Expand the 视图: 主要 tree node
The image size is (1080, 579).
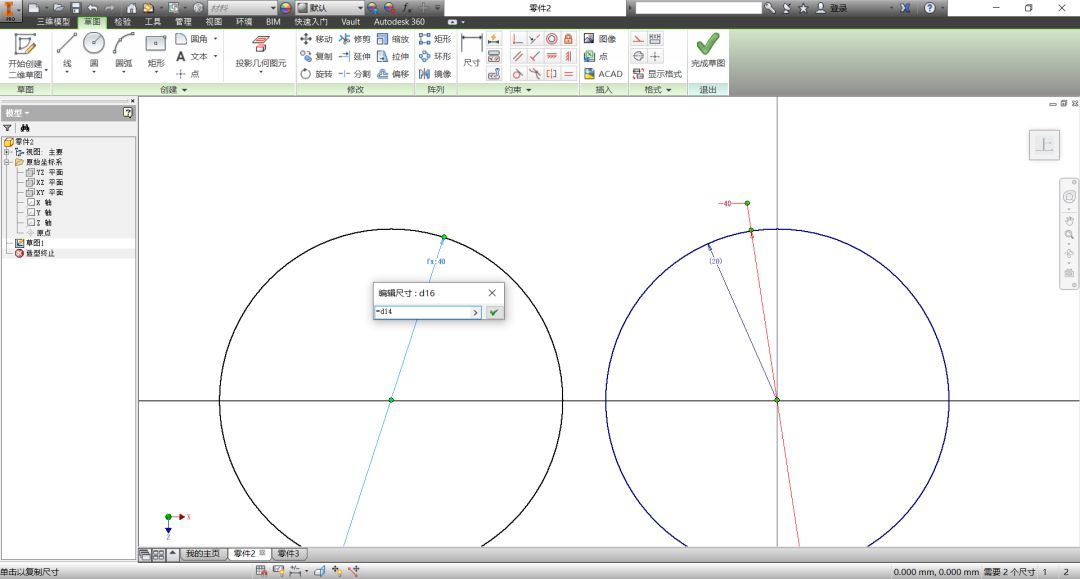click(7, 152)
